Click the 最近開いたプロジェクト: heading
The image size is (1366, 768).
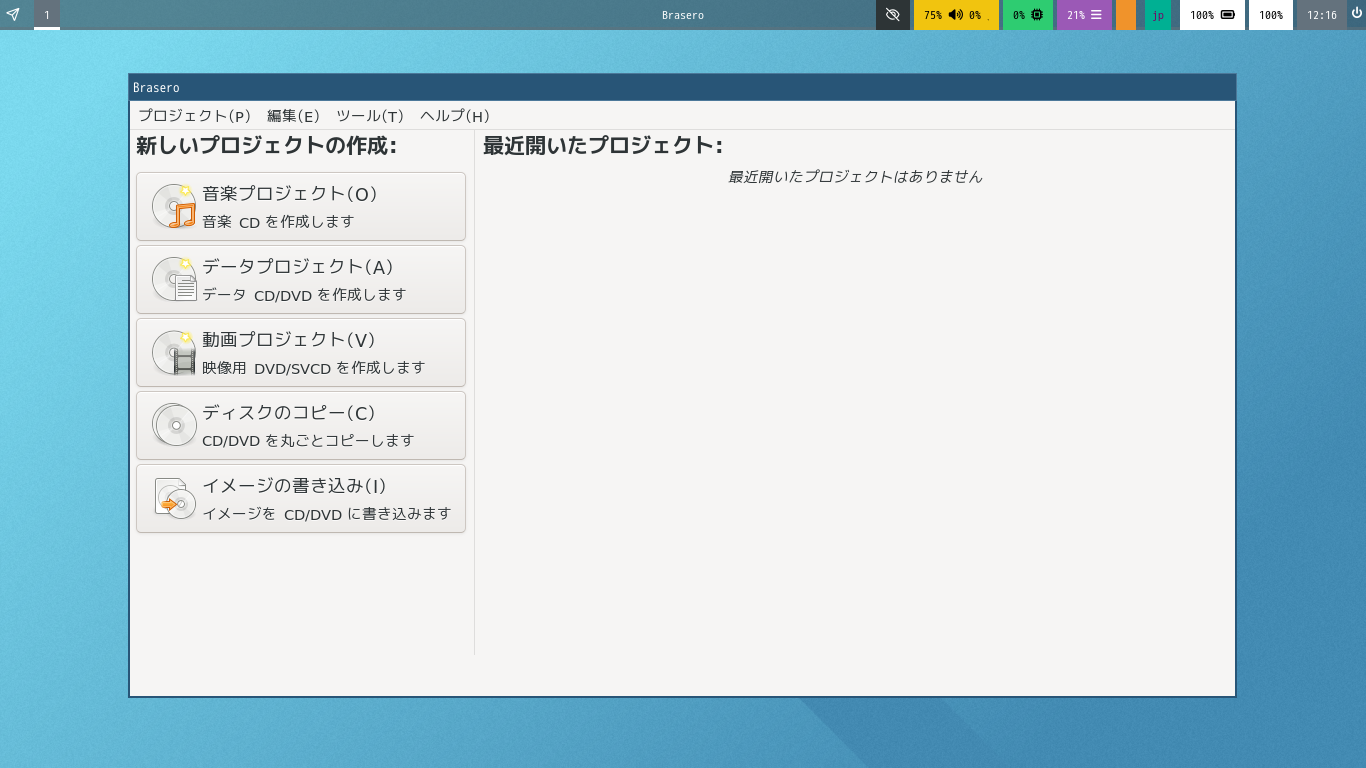(x=603, y=145)
